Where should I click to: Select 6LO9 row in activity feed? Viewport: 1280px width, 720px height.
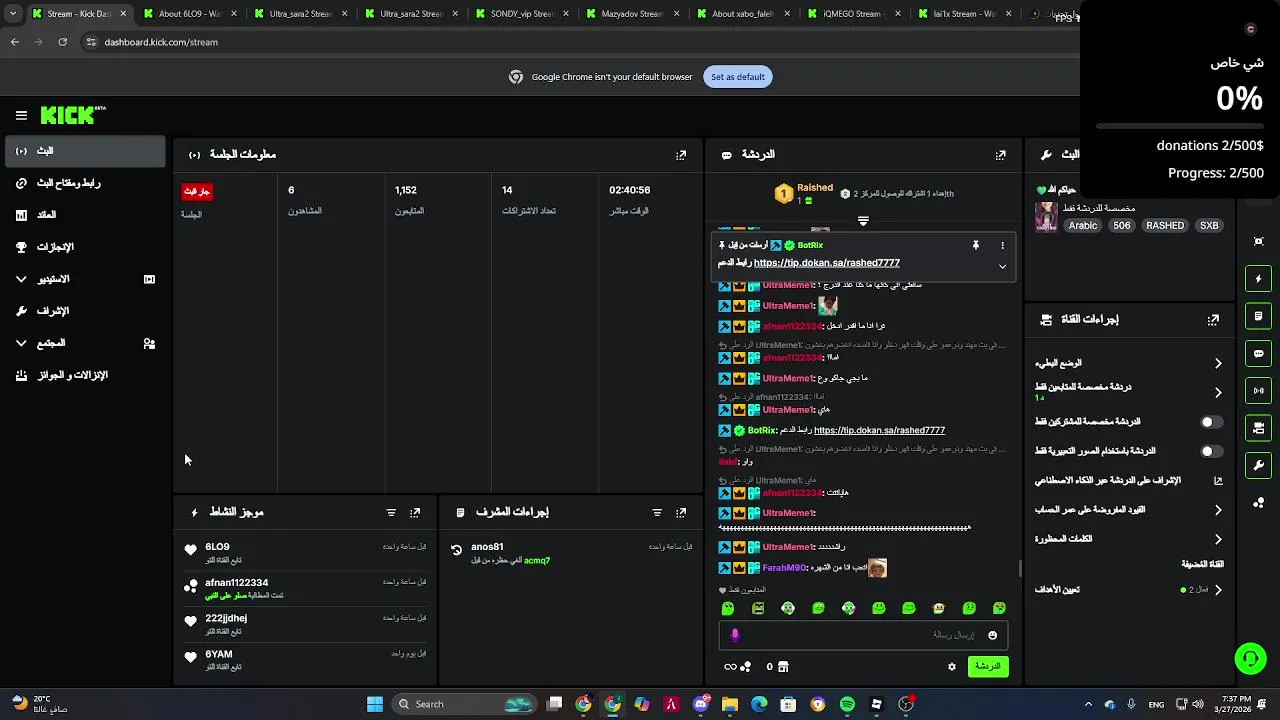click(x=306, y=553)
